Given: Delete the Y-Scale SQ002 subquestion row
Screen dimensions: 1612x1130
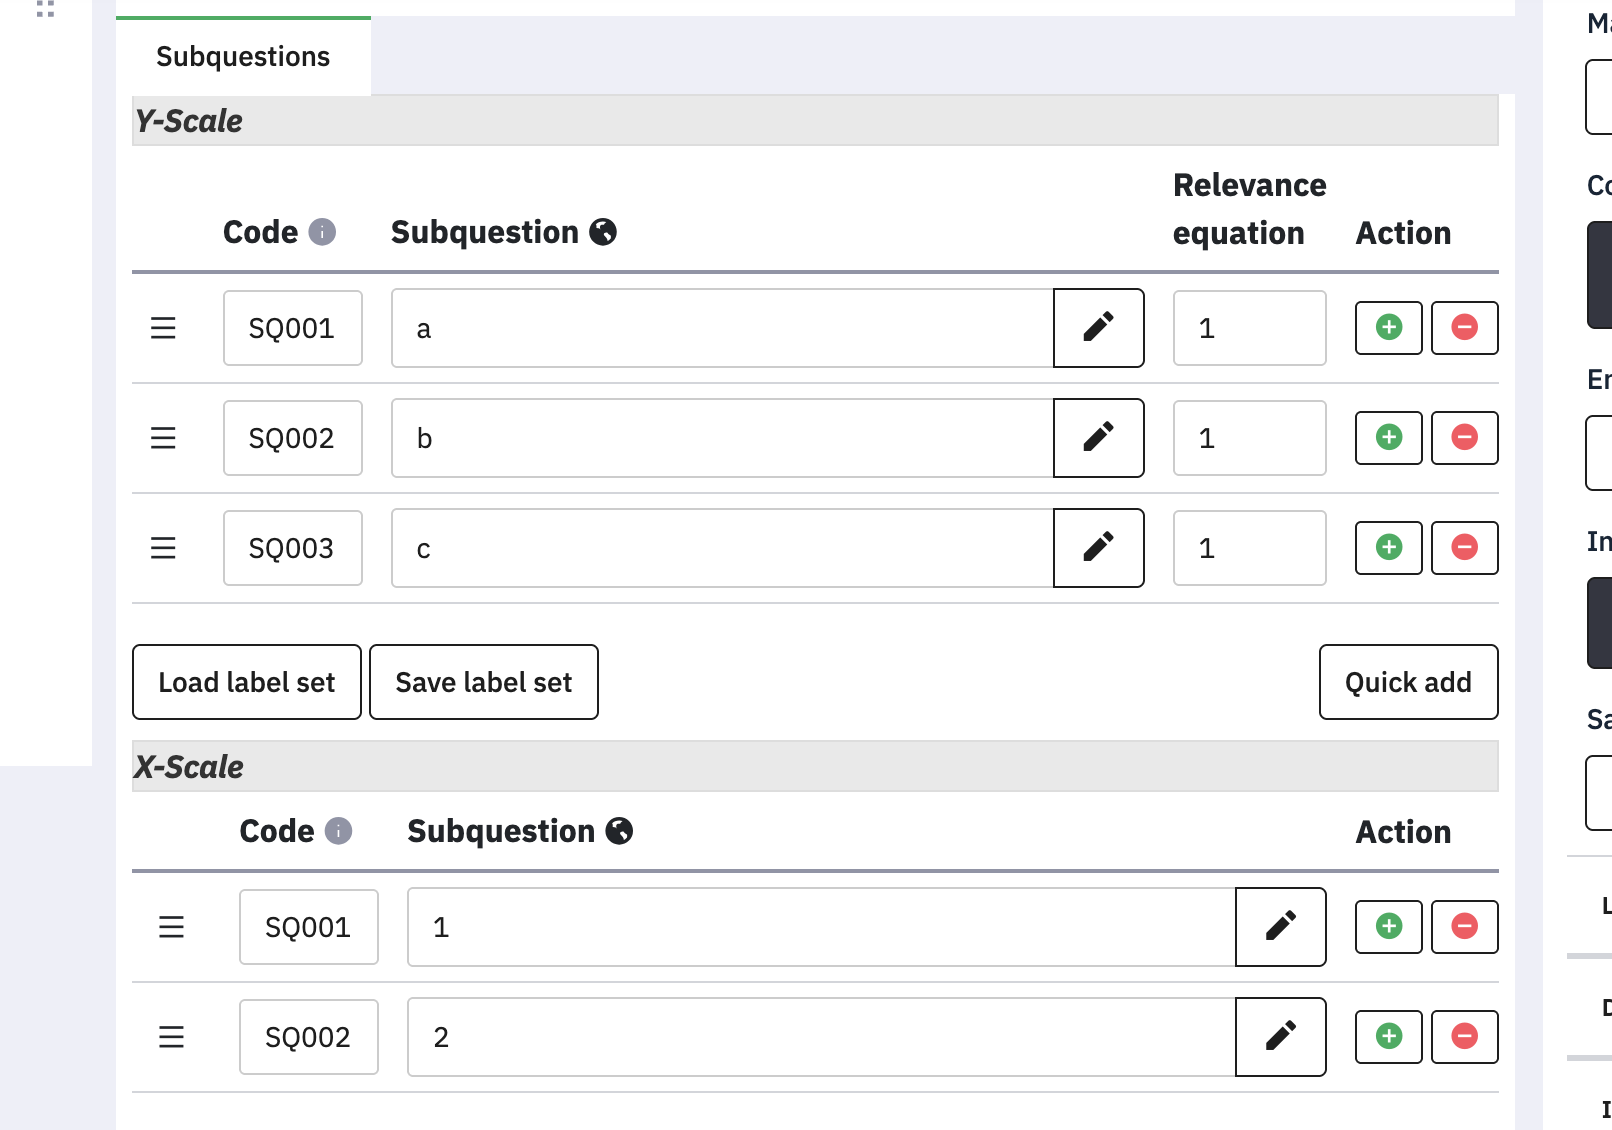Looking at the screenshot, I should click(x=1464, y=438).
